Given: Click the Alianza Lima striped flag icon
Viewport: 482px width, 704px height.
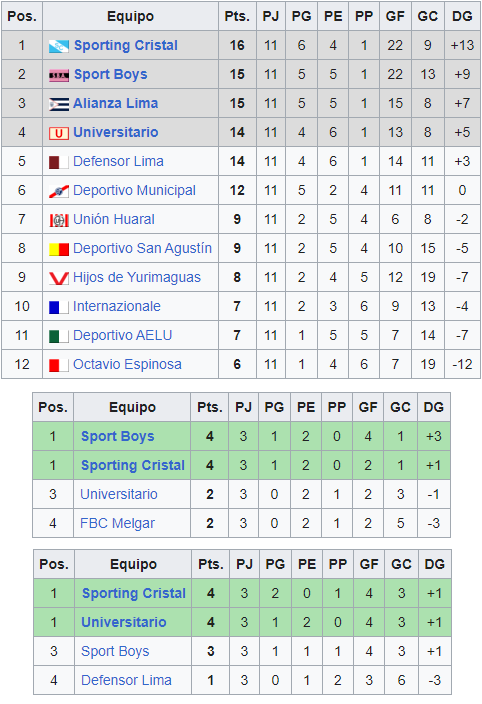Looking at the screenshot, I should [59, 104].
